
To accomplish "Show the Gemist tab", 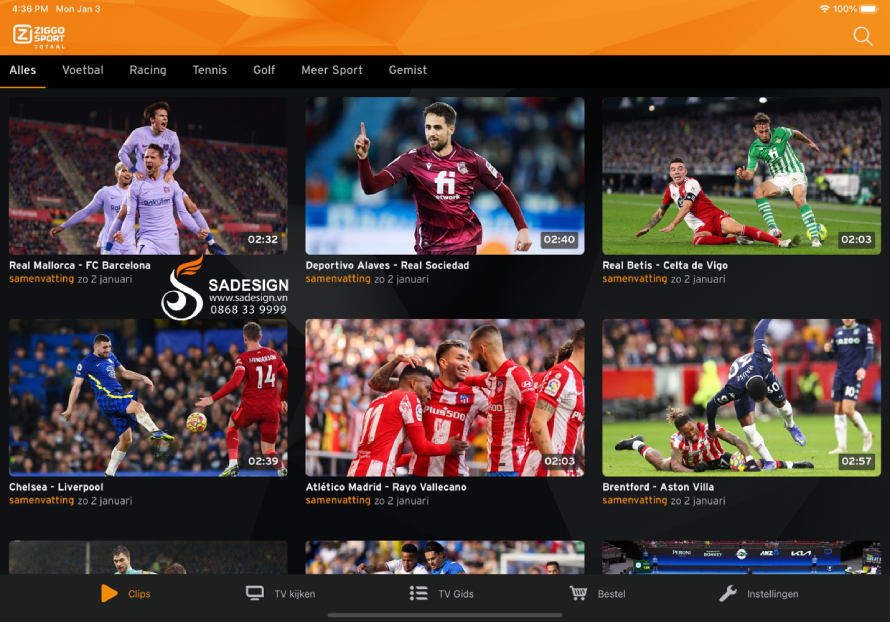I will click(x=408, y=70).
